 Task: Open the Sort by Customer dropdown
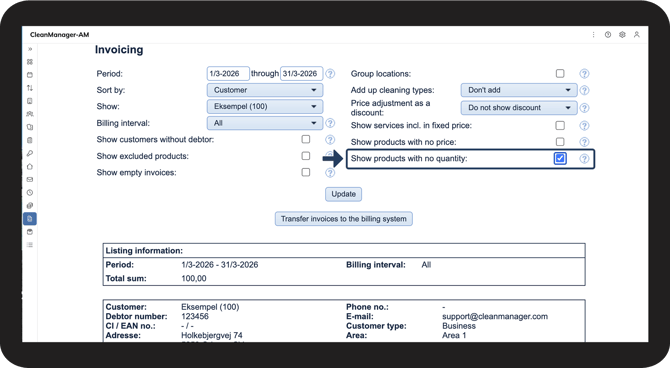(265, 90)
